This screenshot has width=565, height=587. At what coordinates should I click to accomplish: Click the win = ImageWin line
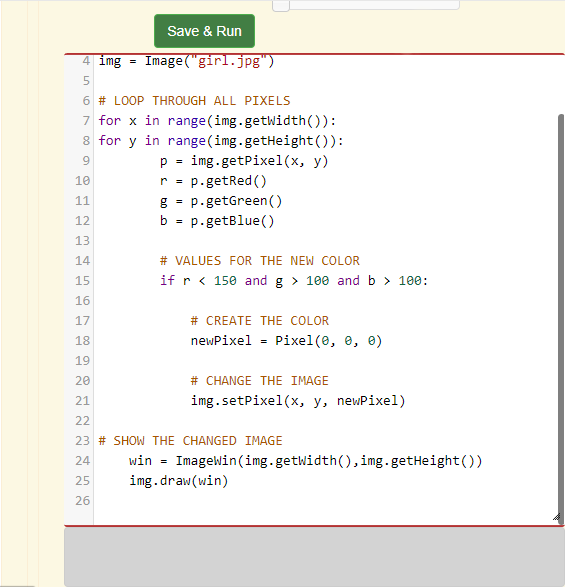(306, 461)
